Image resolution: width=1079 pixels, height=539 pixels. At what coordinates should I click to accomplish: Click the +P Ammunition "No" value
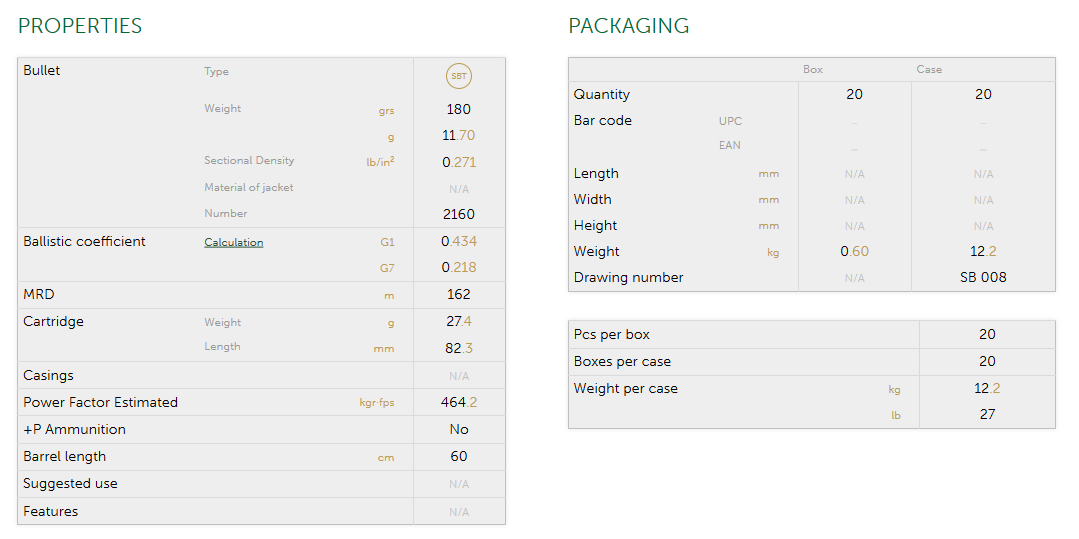pyautogui.click(x=459, y=429)
